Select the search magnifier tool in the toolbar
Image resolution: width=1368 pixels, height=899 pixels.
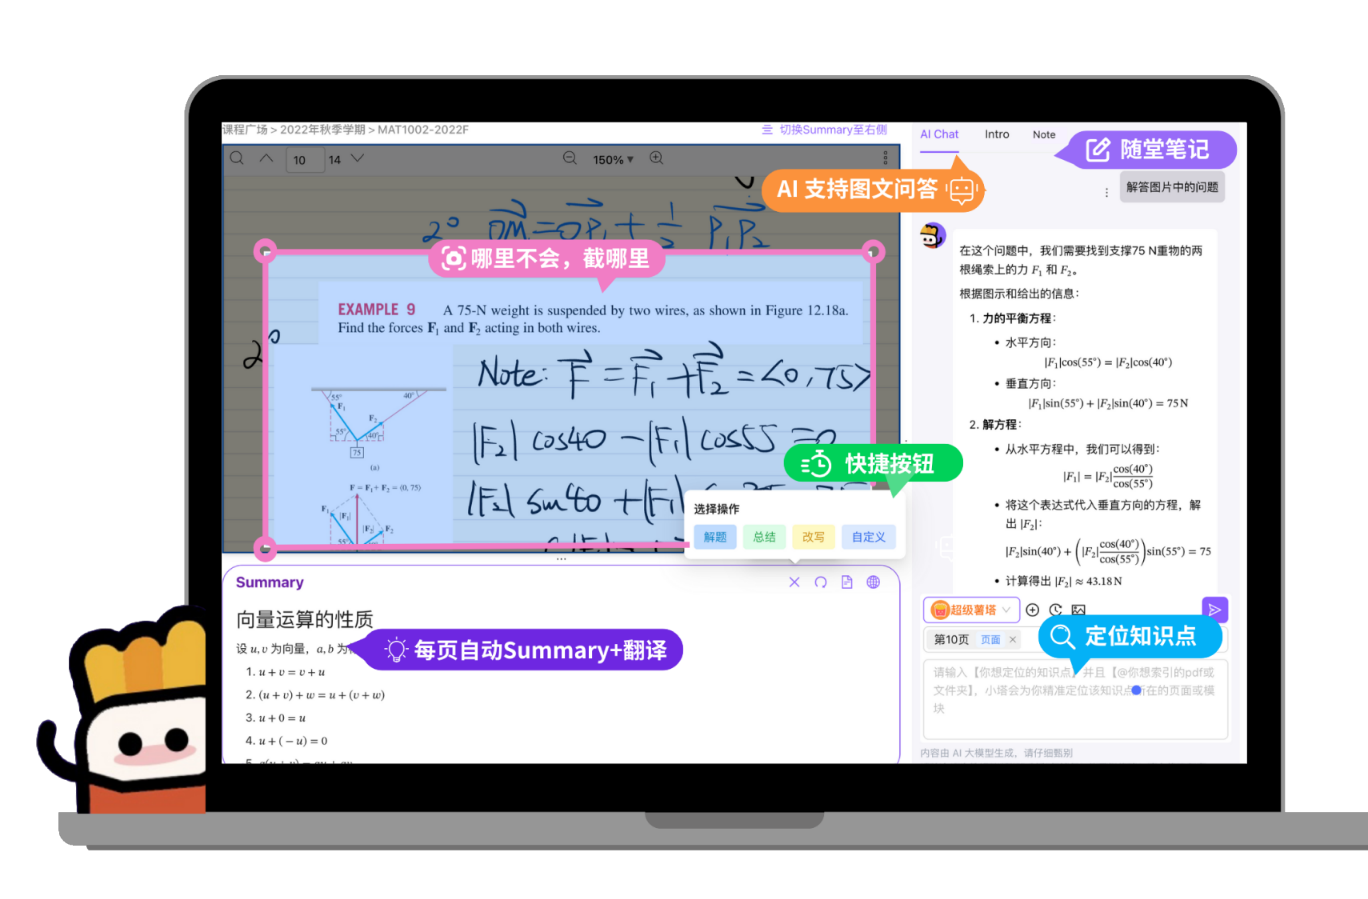pyautogui.click(x=237, y=158)
